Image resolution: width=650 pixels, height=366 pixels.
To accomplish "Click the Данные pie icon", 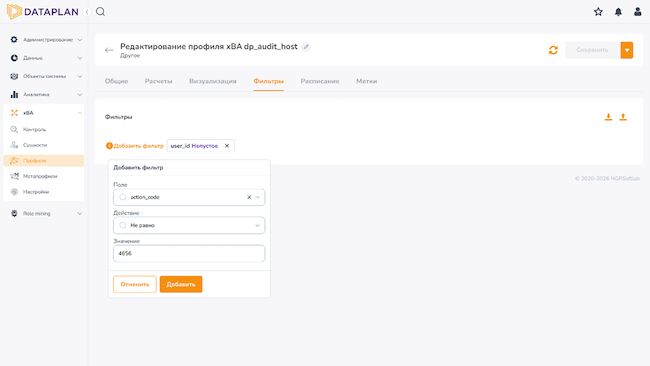I will [x=14, y=58].
